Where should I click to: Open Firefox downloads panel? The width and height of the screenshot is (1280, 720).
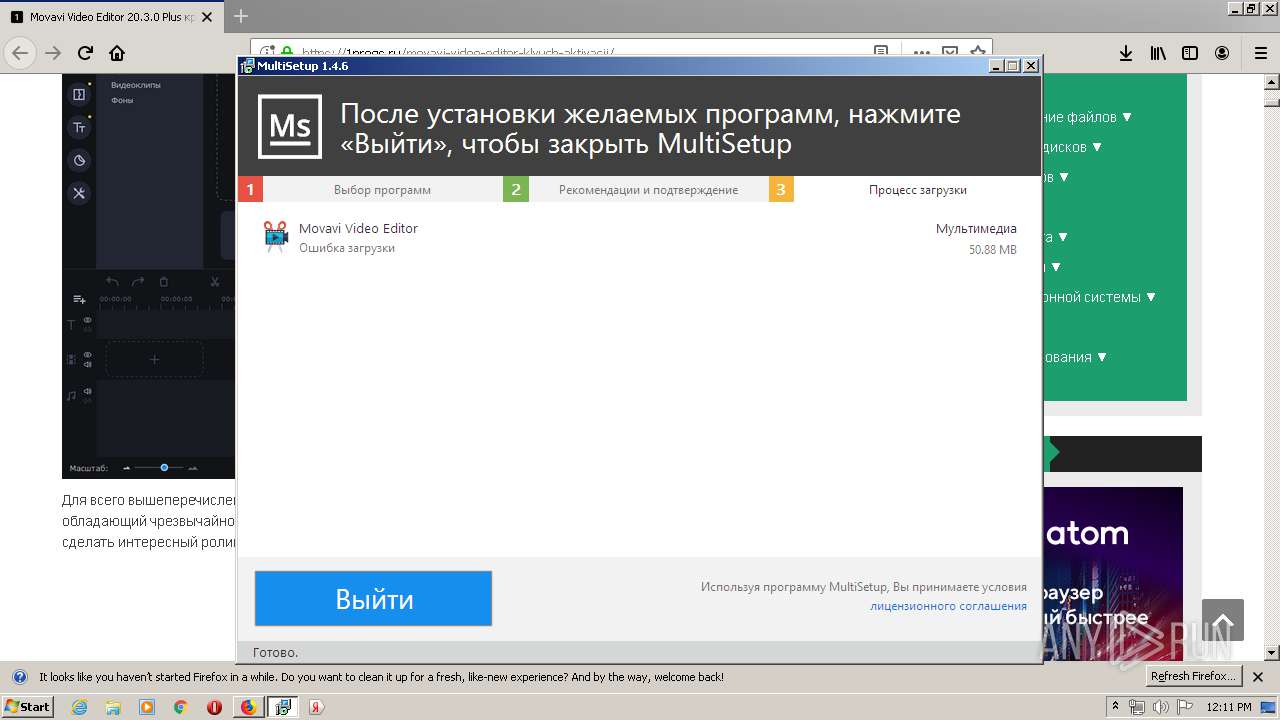[1125, 53]
